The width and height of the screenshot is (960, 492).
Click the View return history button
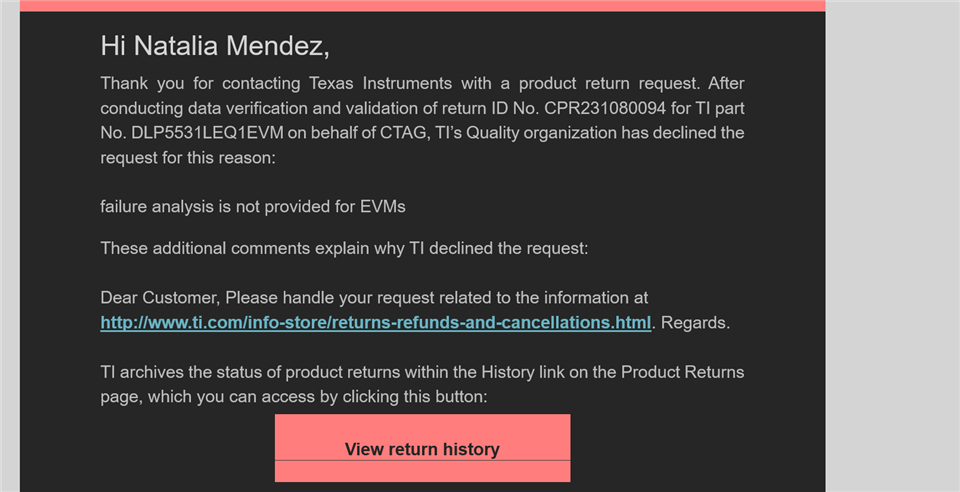[422, 449]
